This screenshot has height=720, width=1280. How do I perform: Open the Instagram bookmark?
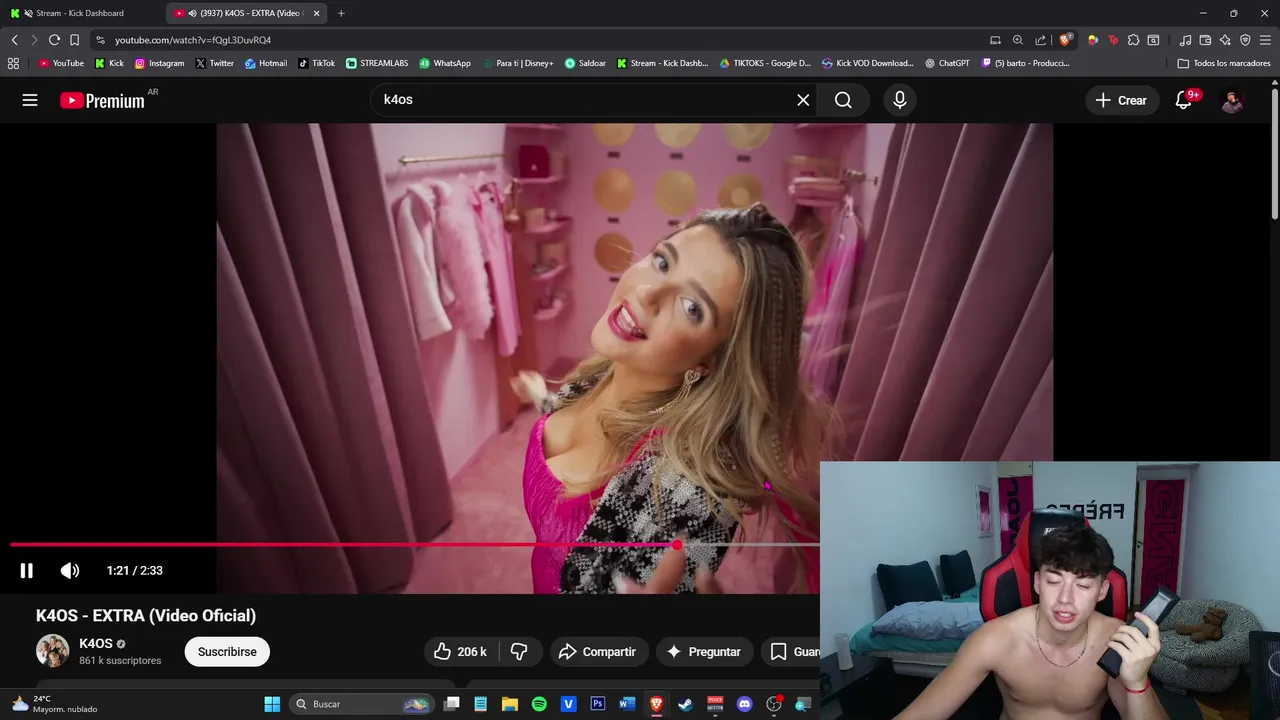[160, 63]
